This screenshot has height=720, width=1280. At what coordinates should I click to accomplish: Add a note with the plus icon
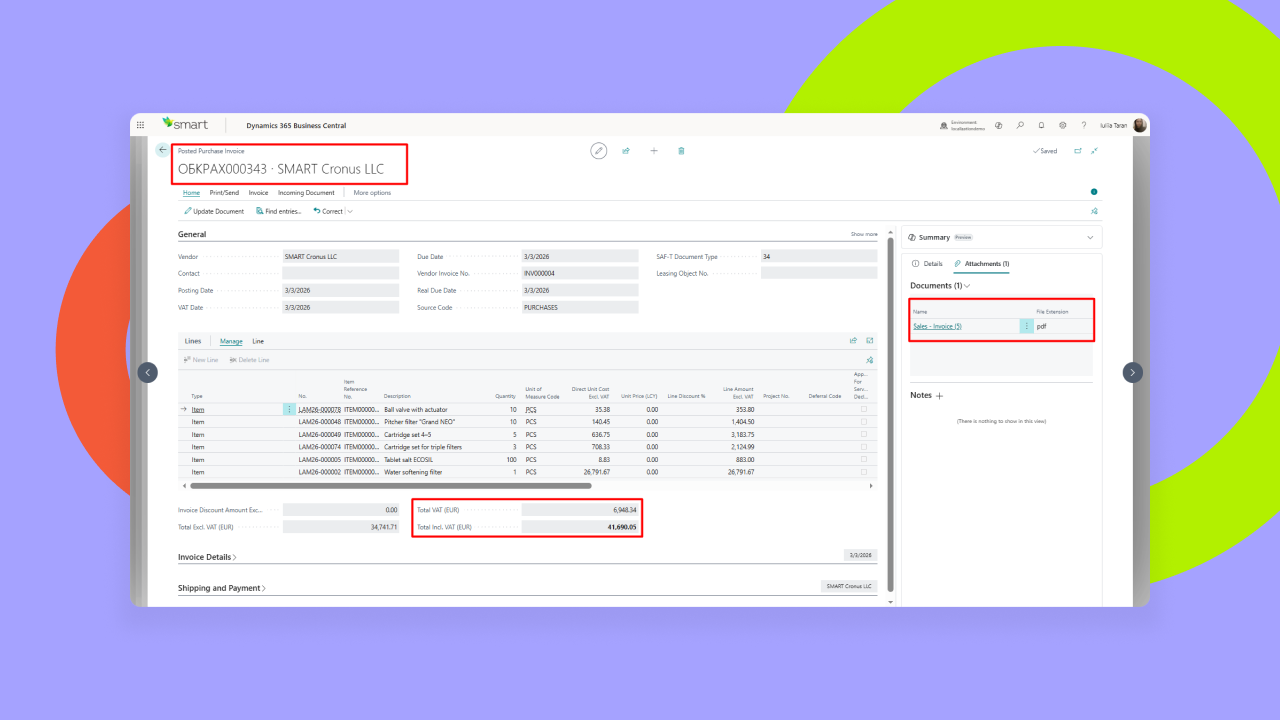click(x=939, y=396)
